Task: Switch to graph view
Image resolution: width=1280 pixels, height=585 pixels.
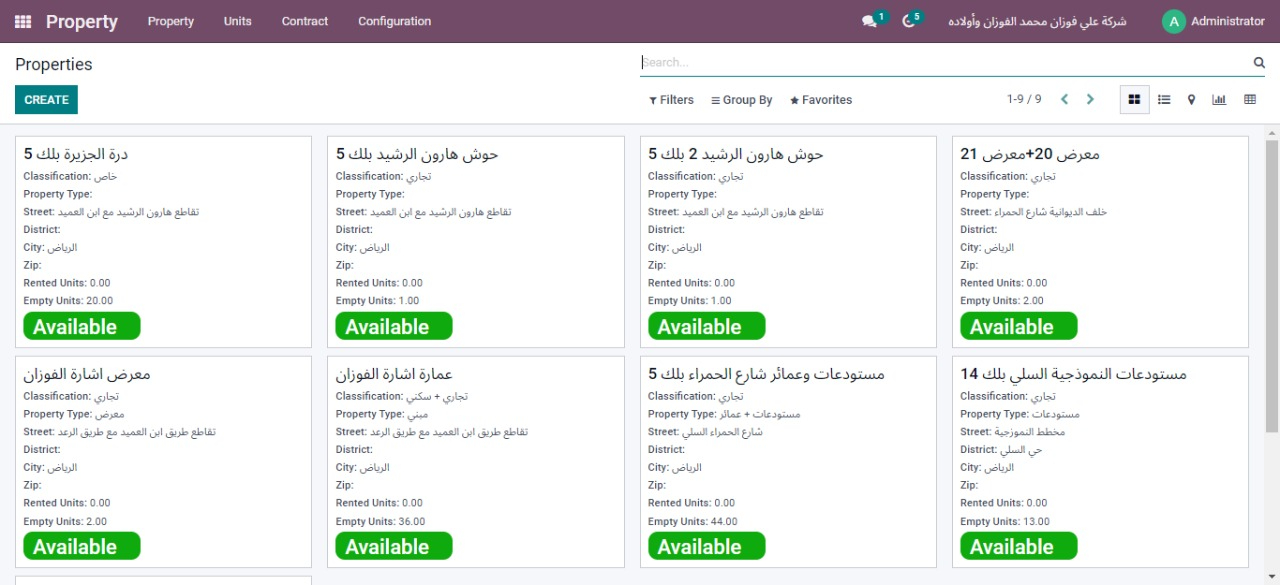Action: (1219, 100)
